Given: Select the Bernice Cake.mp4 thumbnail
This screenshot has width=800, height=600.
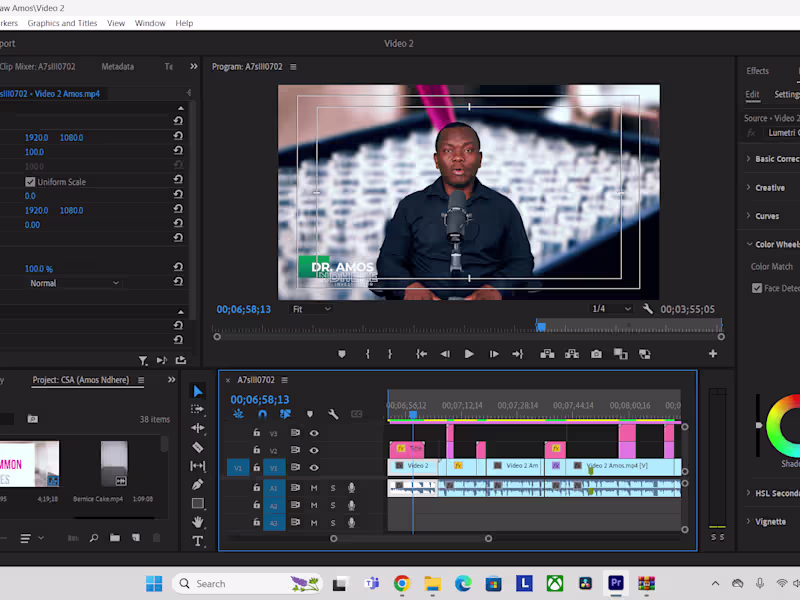Looking at the screenshot, I should 114,464.
